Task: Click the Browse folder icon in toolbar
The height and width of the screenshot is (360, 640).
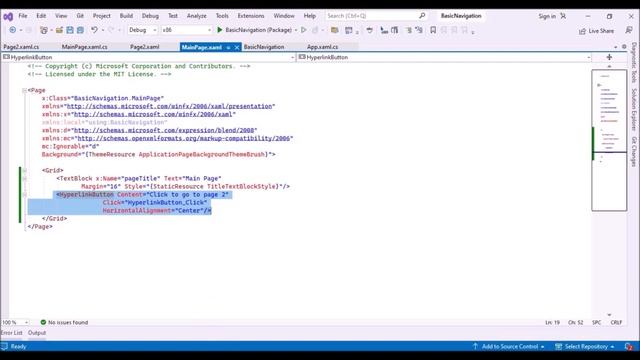Action: [334, 30]
